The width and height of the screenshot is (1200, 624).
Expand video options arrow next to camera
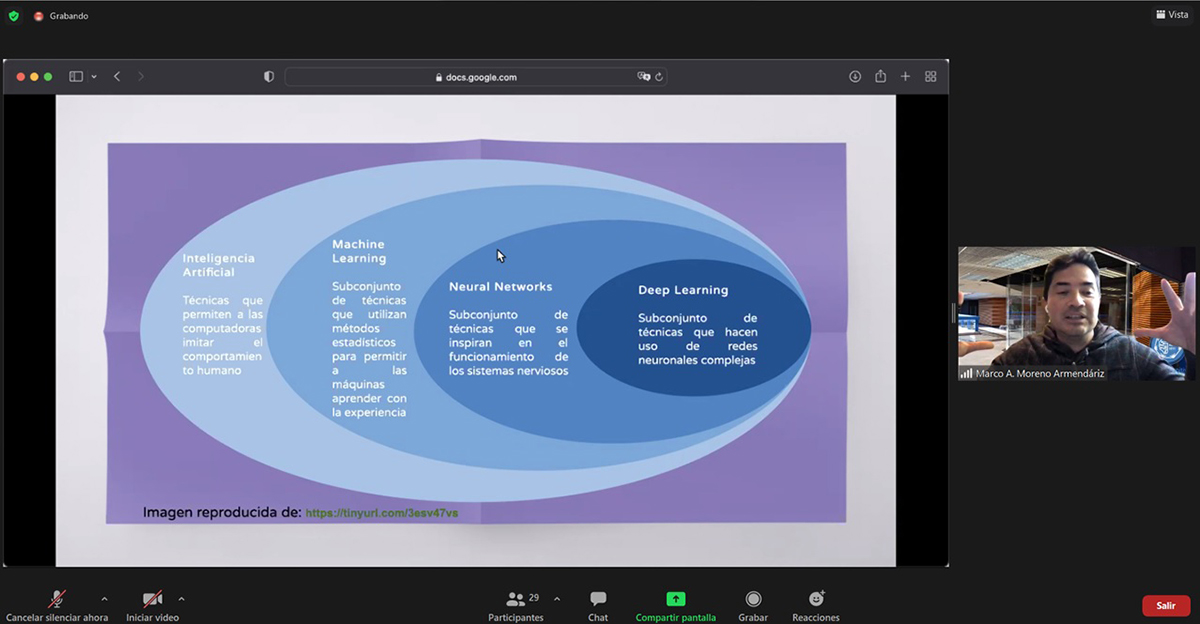point(181,599)
